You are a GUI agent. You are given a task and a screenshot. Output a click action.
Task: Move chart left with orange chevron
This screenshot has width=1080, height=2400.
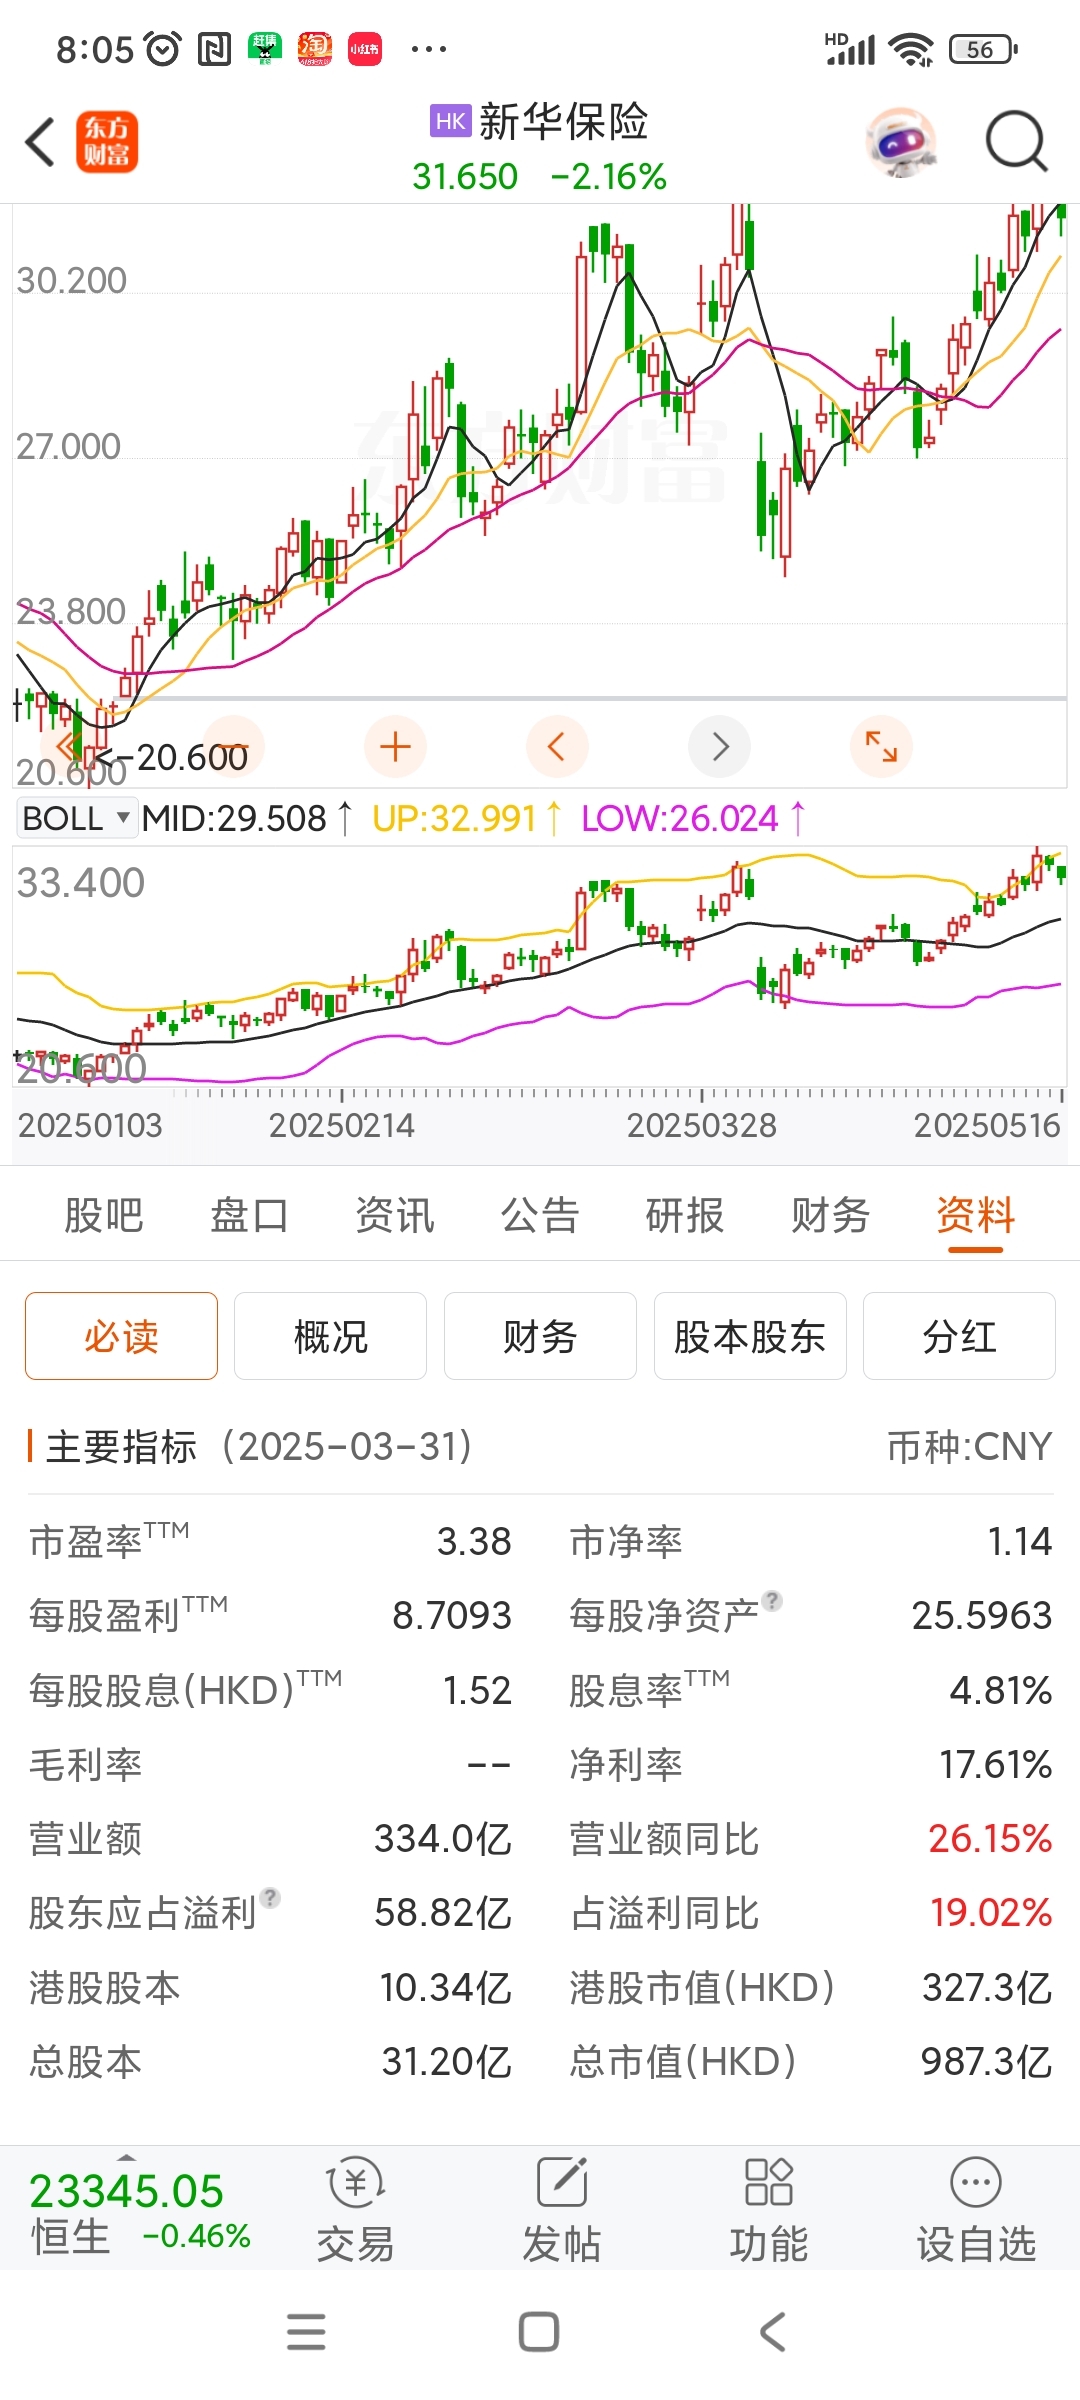(x=557, y=747)
